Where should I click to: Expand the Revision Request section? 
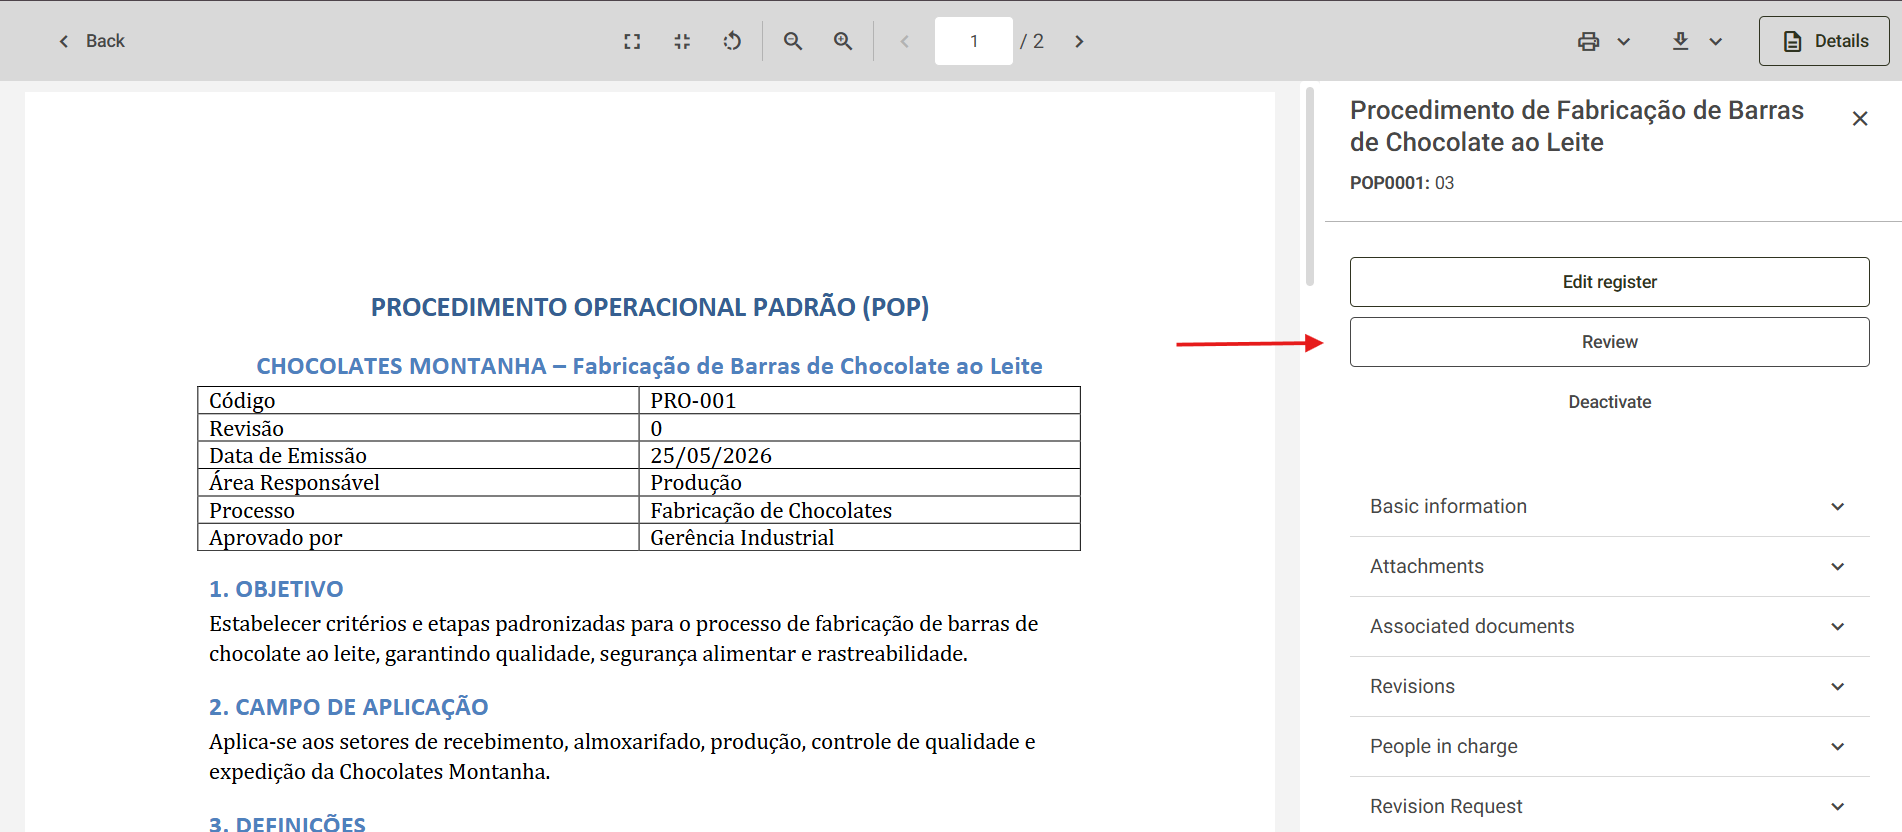[1609, 806]
